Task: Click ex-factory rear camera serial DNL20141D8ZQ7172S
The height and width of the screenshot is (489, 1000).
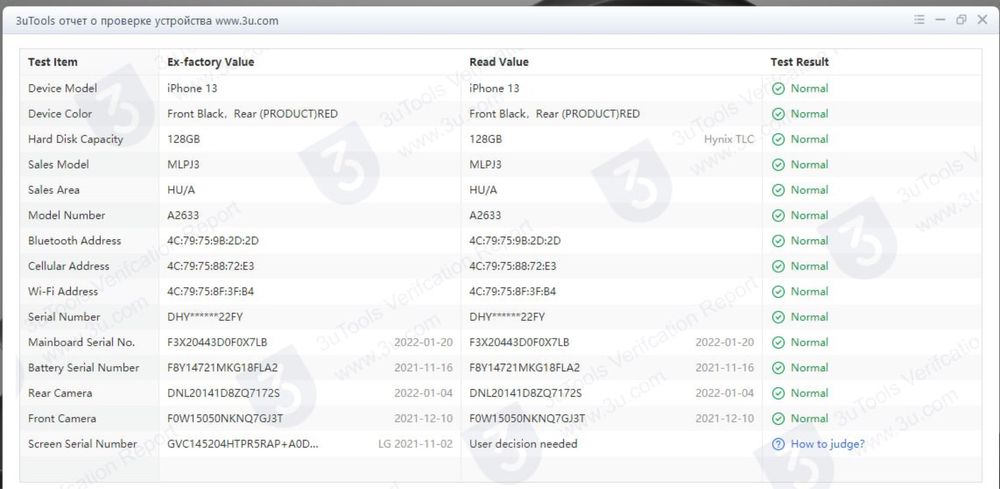Action: pyautogui.click(x=223, y=393)
